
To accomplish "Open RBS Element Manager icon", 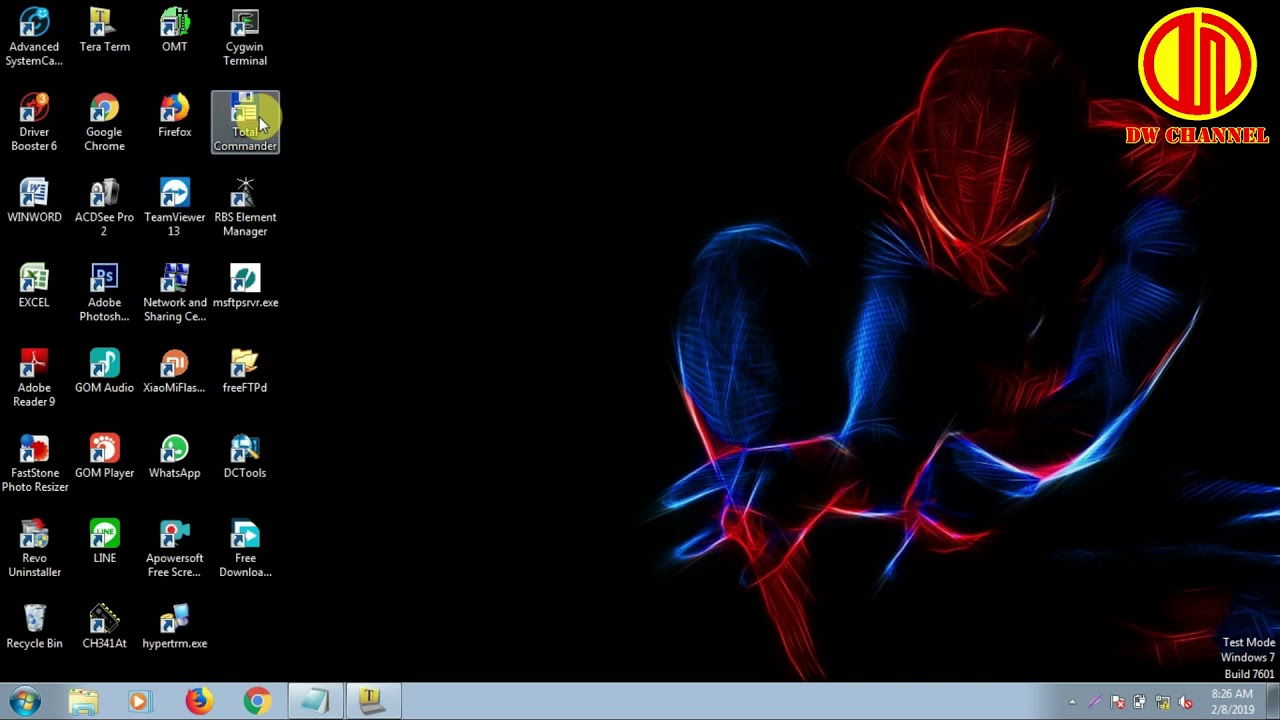I will click(x=245, y=207).
